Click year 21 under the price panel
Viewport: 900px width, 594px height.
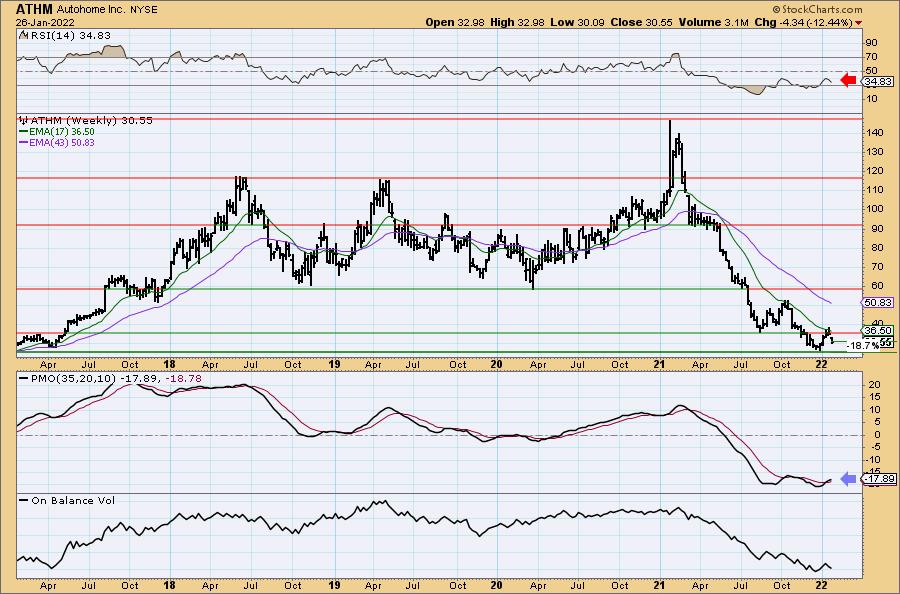[x=660, y=364]
